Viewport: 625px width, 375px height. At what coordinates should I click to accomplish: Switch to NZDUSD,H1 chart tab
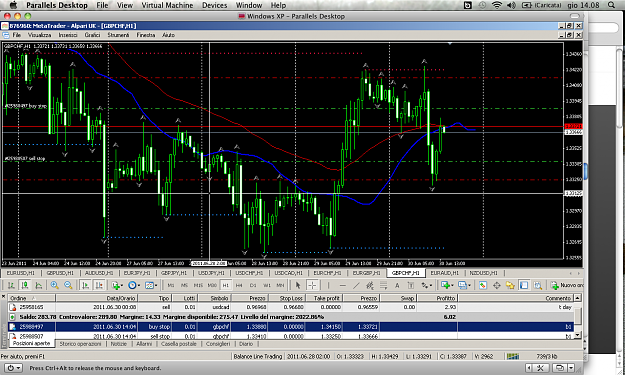483,273
